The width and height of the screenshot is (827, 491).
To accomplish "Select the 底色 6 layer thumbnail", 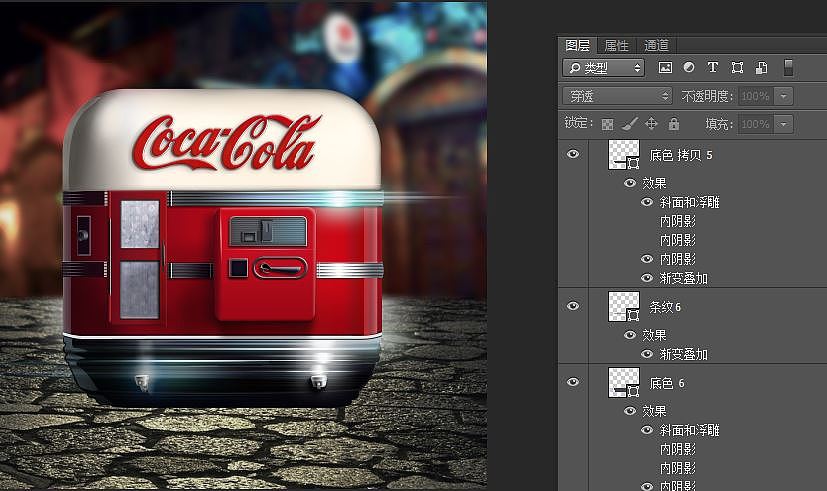I will [624, 382].
